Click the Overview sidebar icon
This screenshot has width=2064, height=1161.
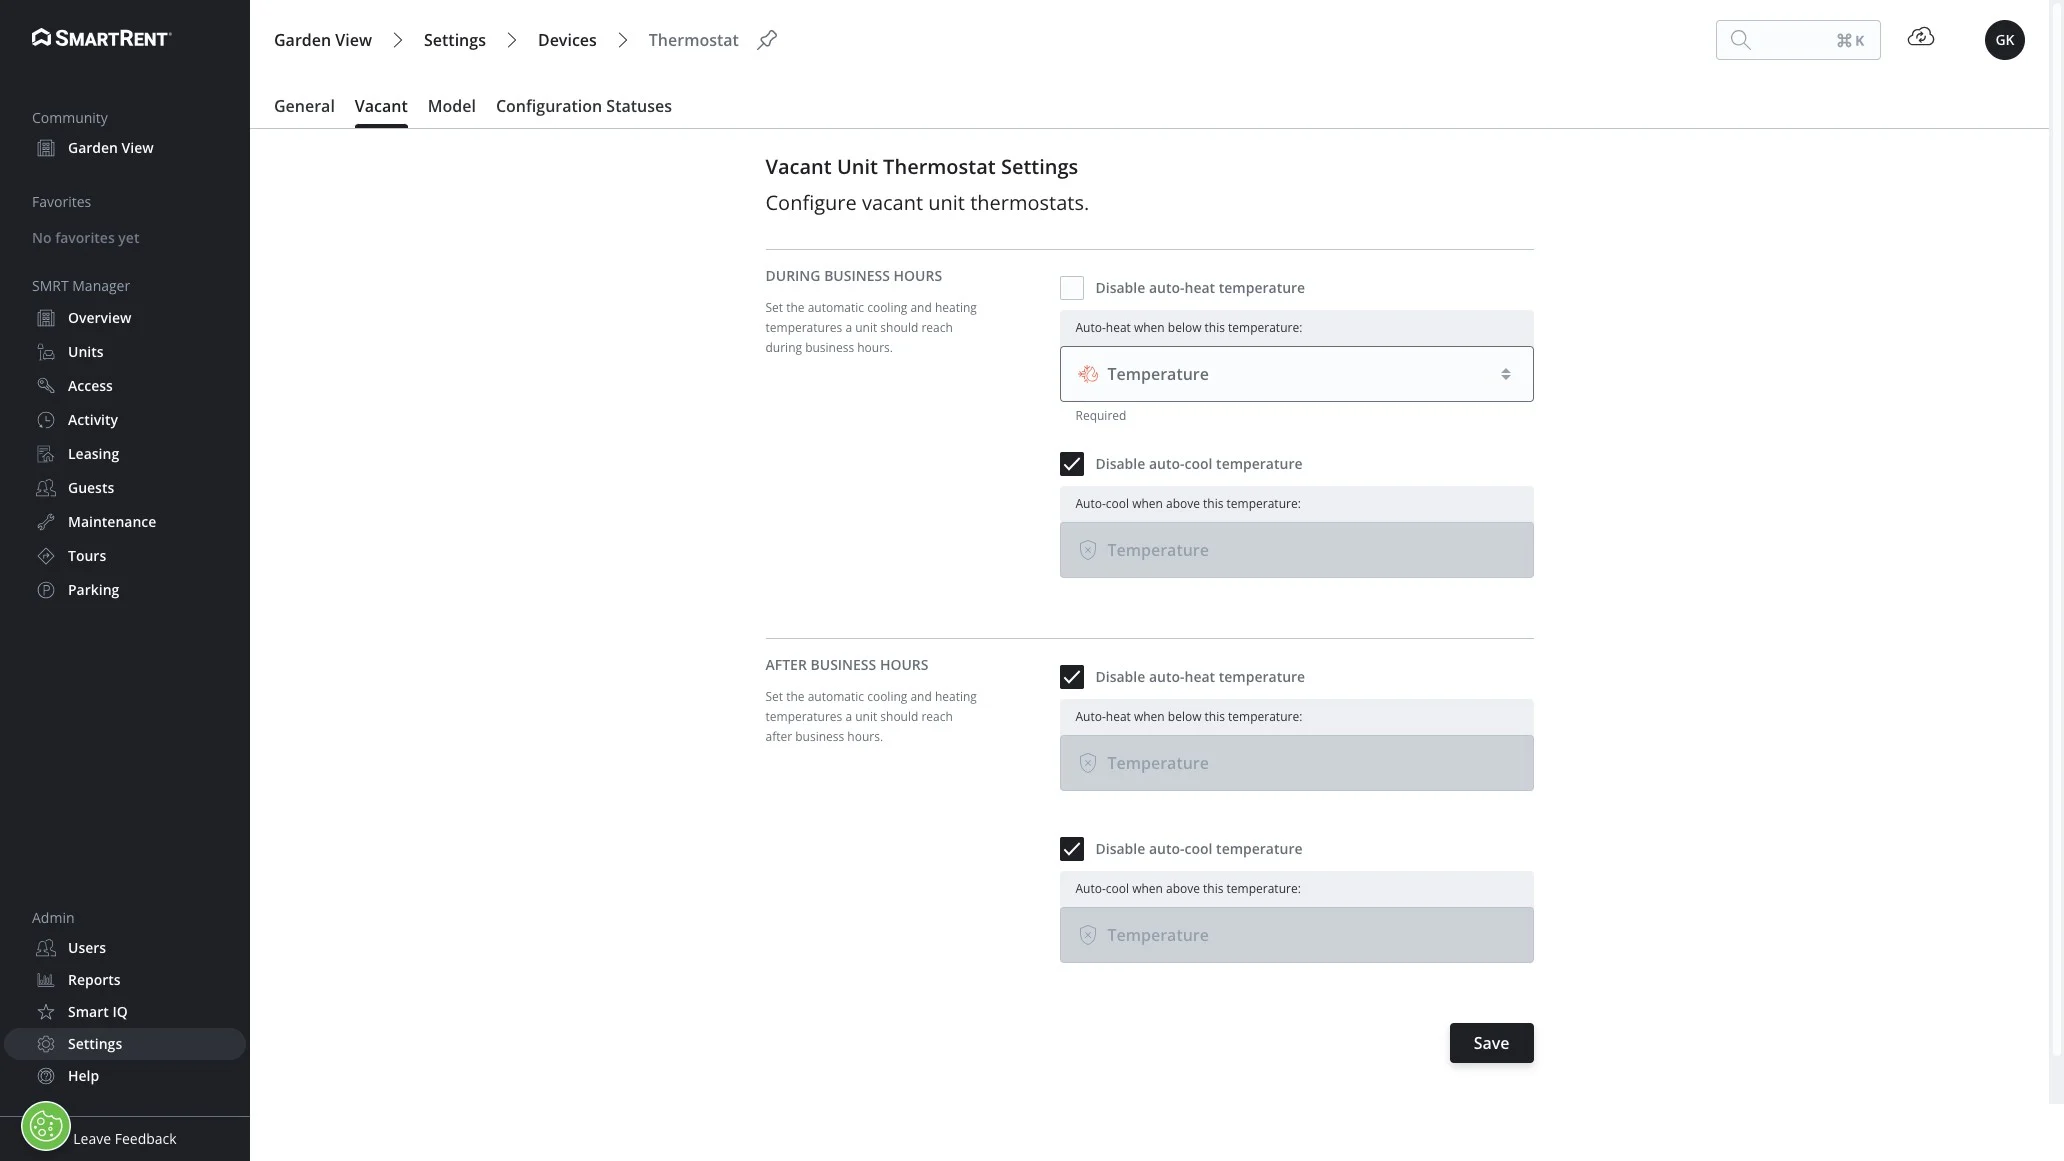[x=46, y=318]
